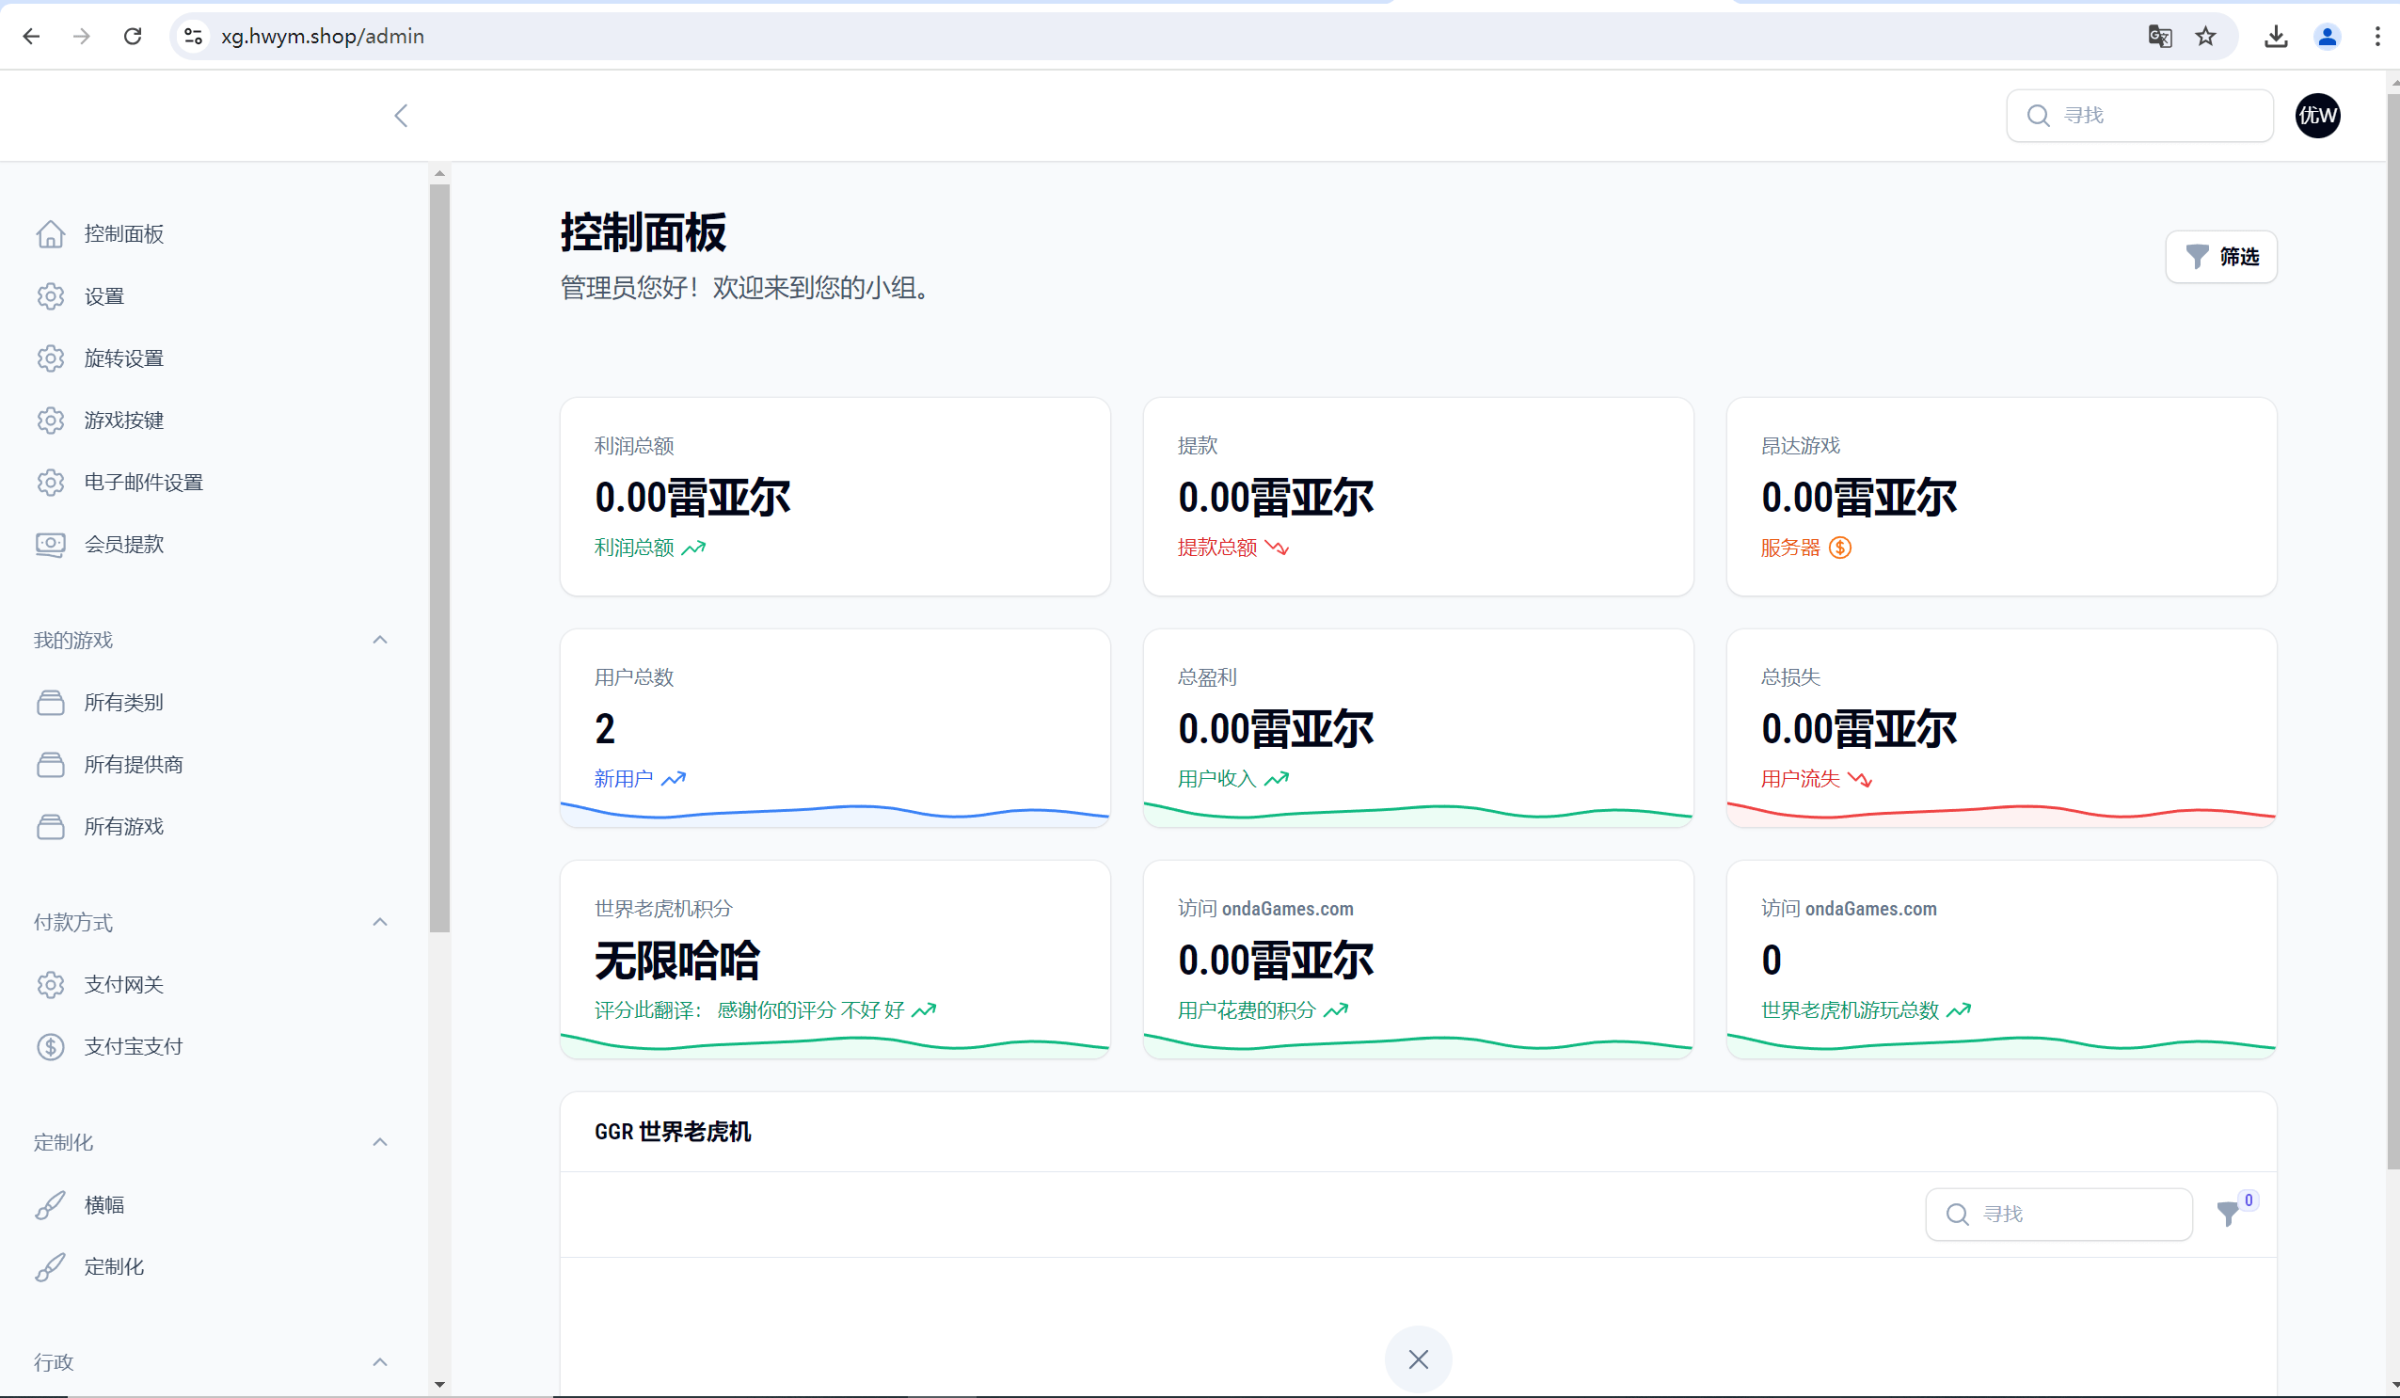Collapse the 付款方式 section

(x=380, y=922)
